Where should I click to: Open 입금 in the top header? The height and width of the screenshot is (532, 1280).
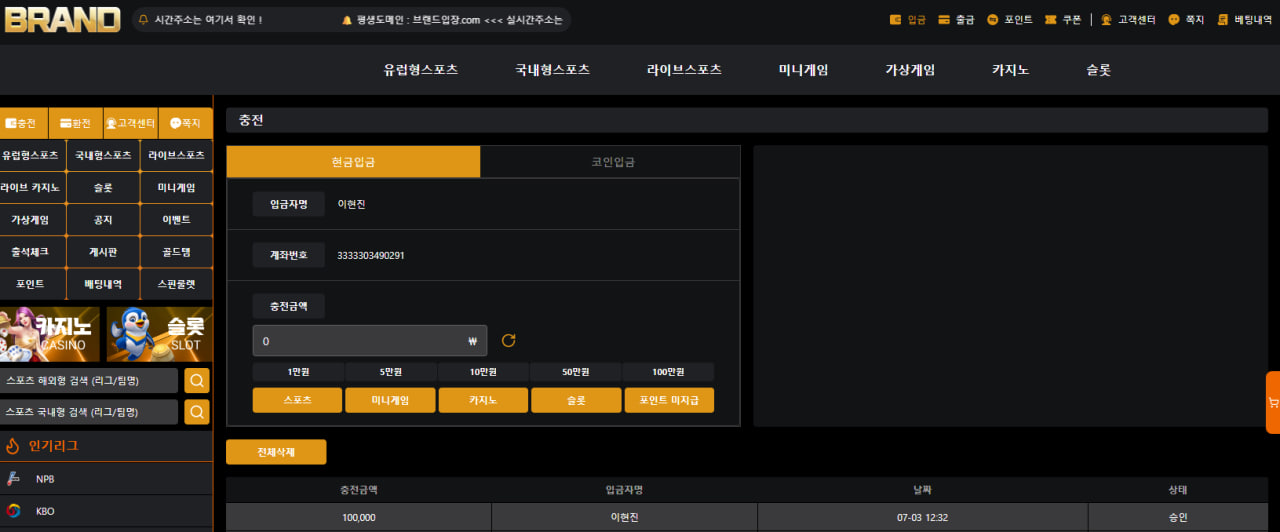tap(908, 20)
